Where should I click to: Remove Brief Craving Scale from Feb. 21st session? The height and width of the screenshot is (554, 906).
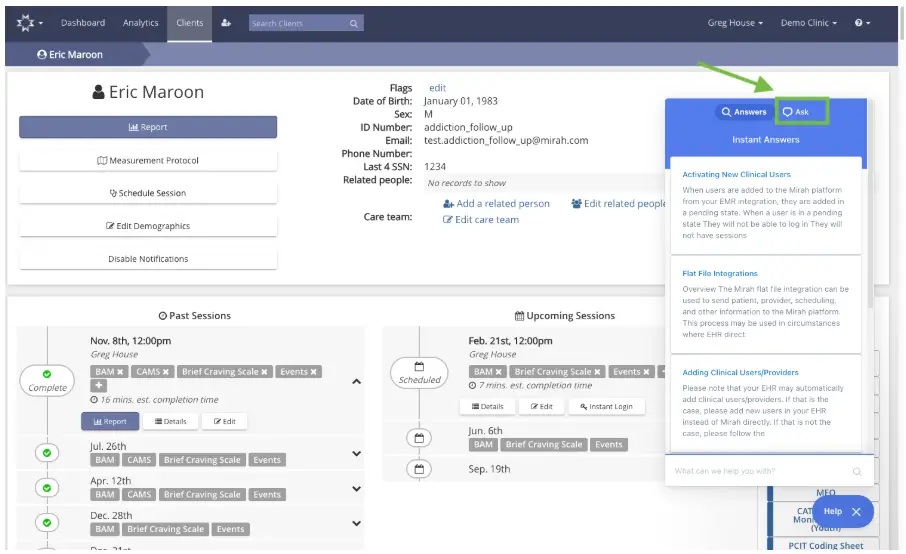click(x=597, y=372)
